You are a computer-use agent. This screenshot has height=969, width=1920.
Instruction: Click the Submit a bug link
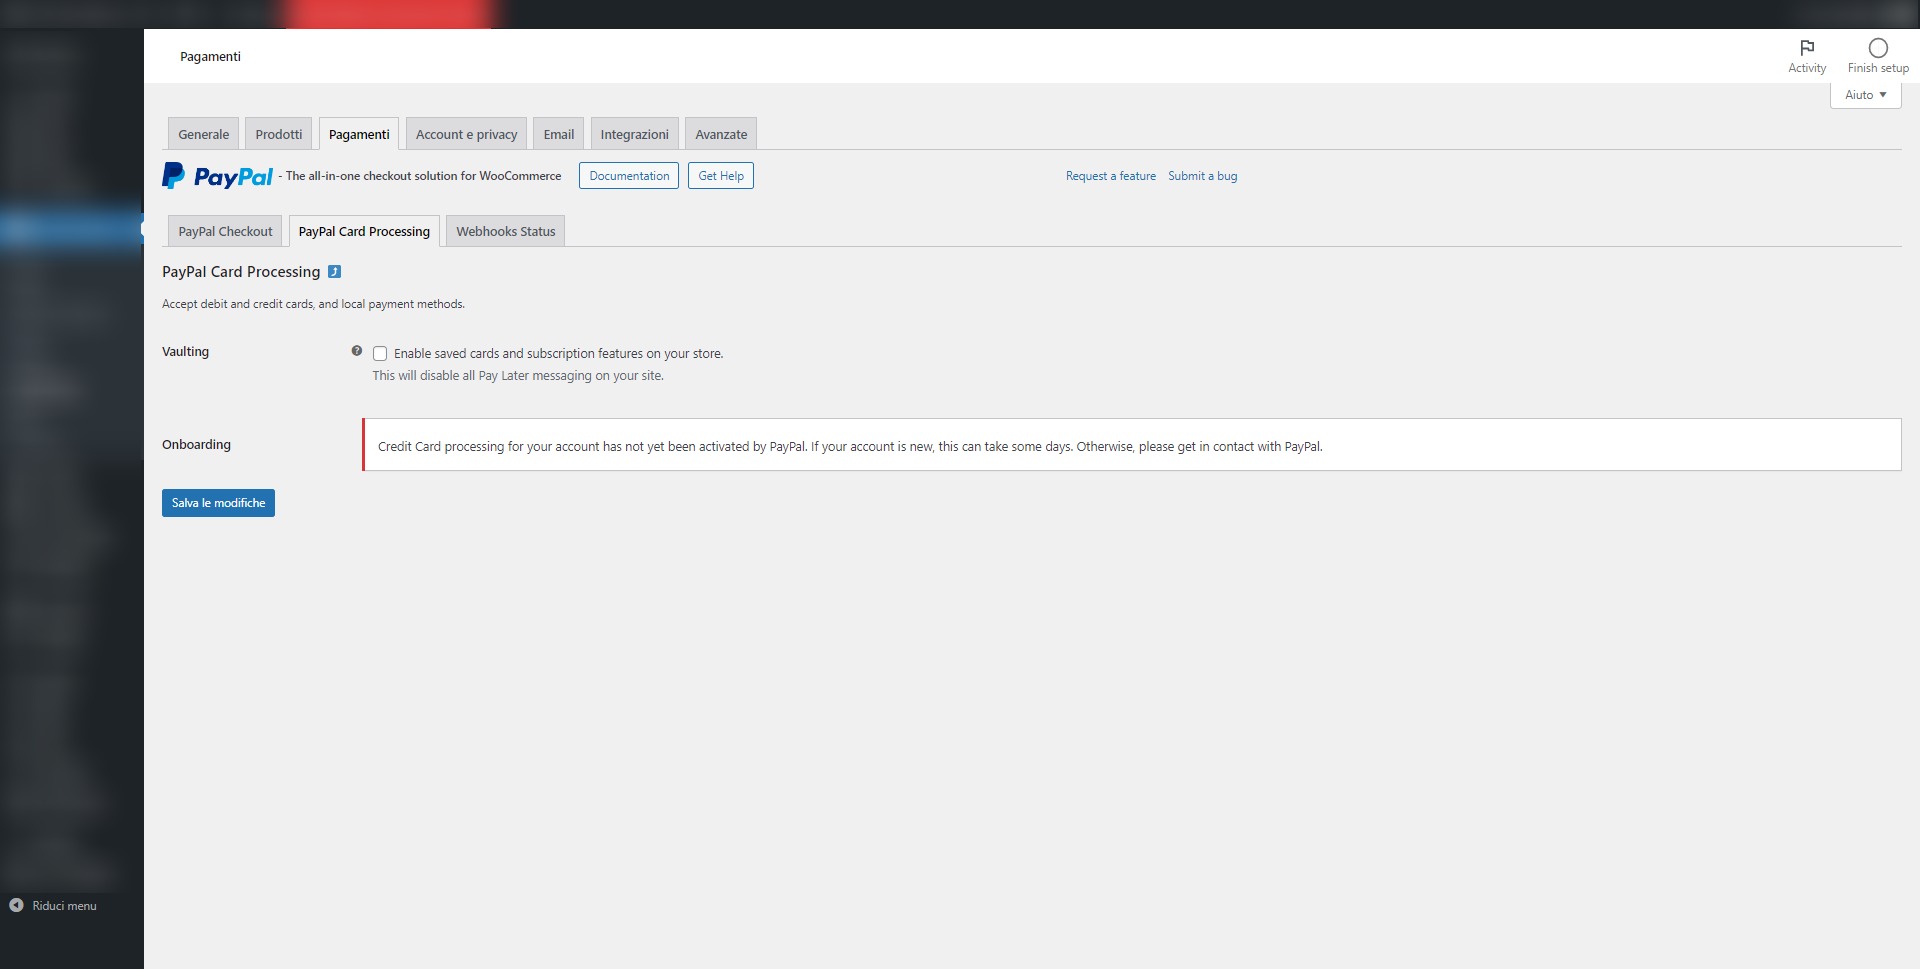1202,175
